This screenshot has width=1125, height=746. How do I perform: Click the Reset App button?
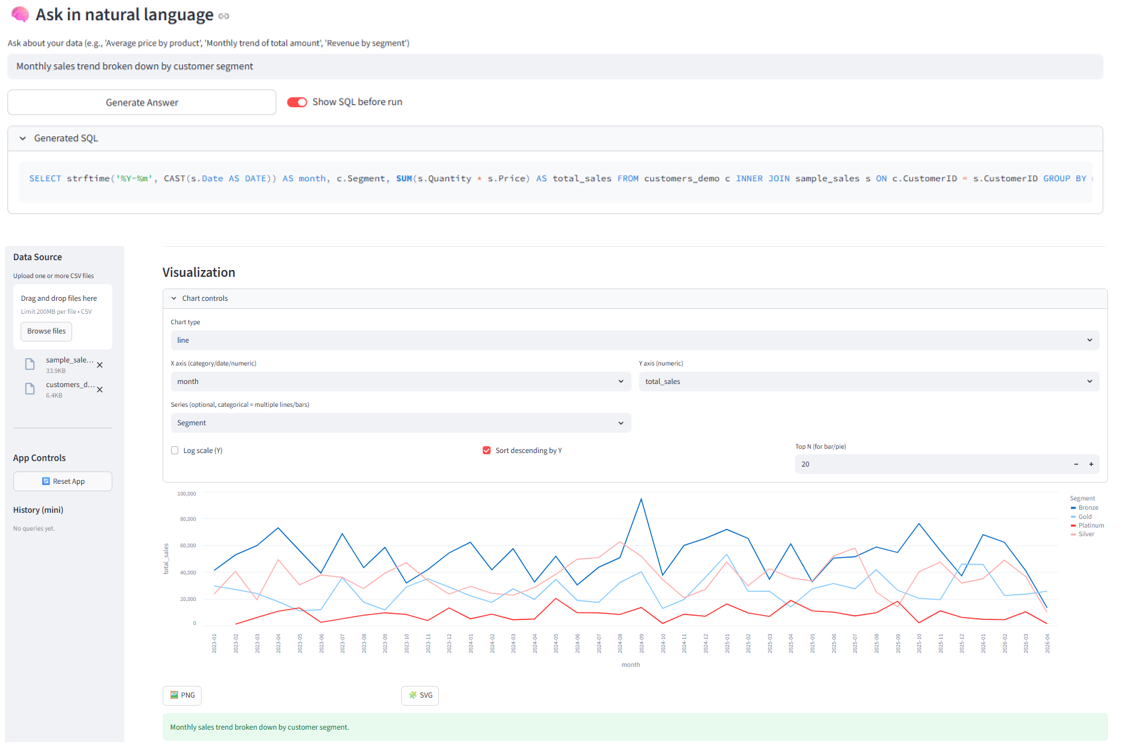coord(63,481)
